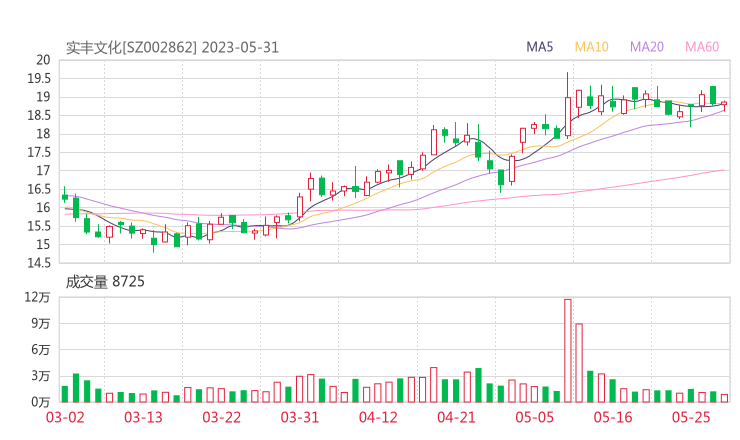Hide the MA60 line via legend
The image size is (740, 440).
pos(701,47)
